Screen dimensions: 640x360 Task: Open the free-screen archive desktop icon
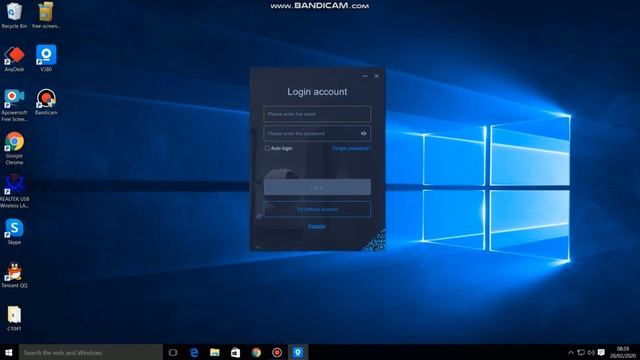[46, 16]
